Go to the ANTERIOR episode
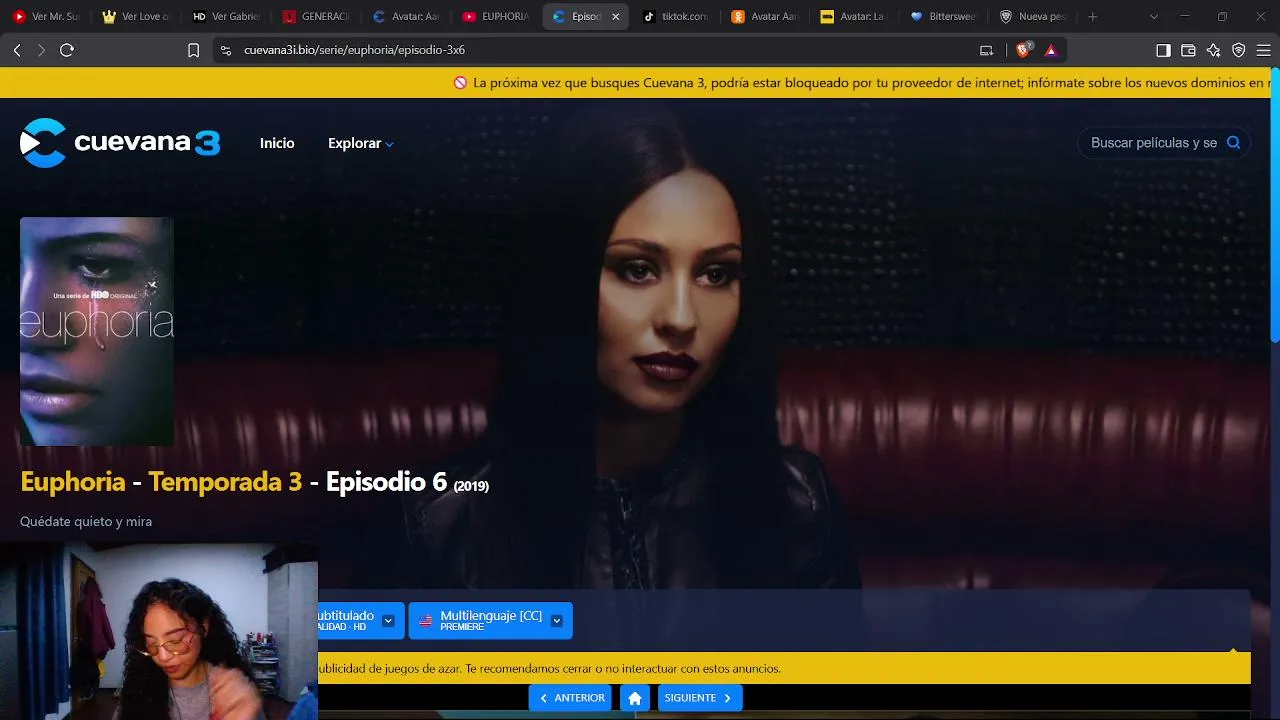Screen dimensions: 1280x720 pos(570,698)
